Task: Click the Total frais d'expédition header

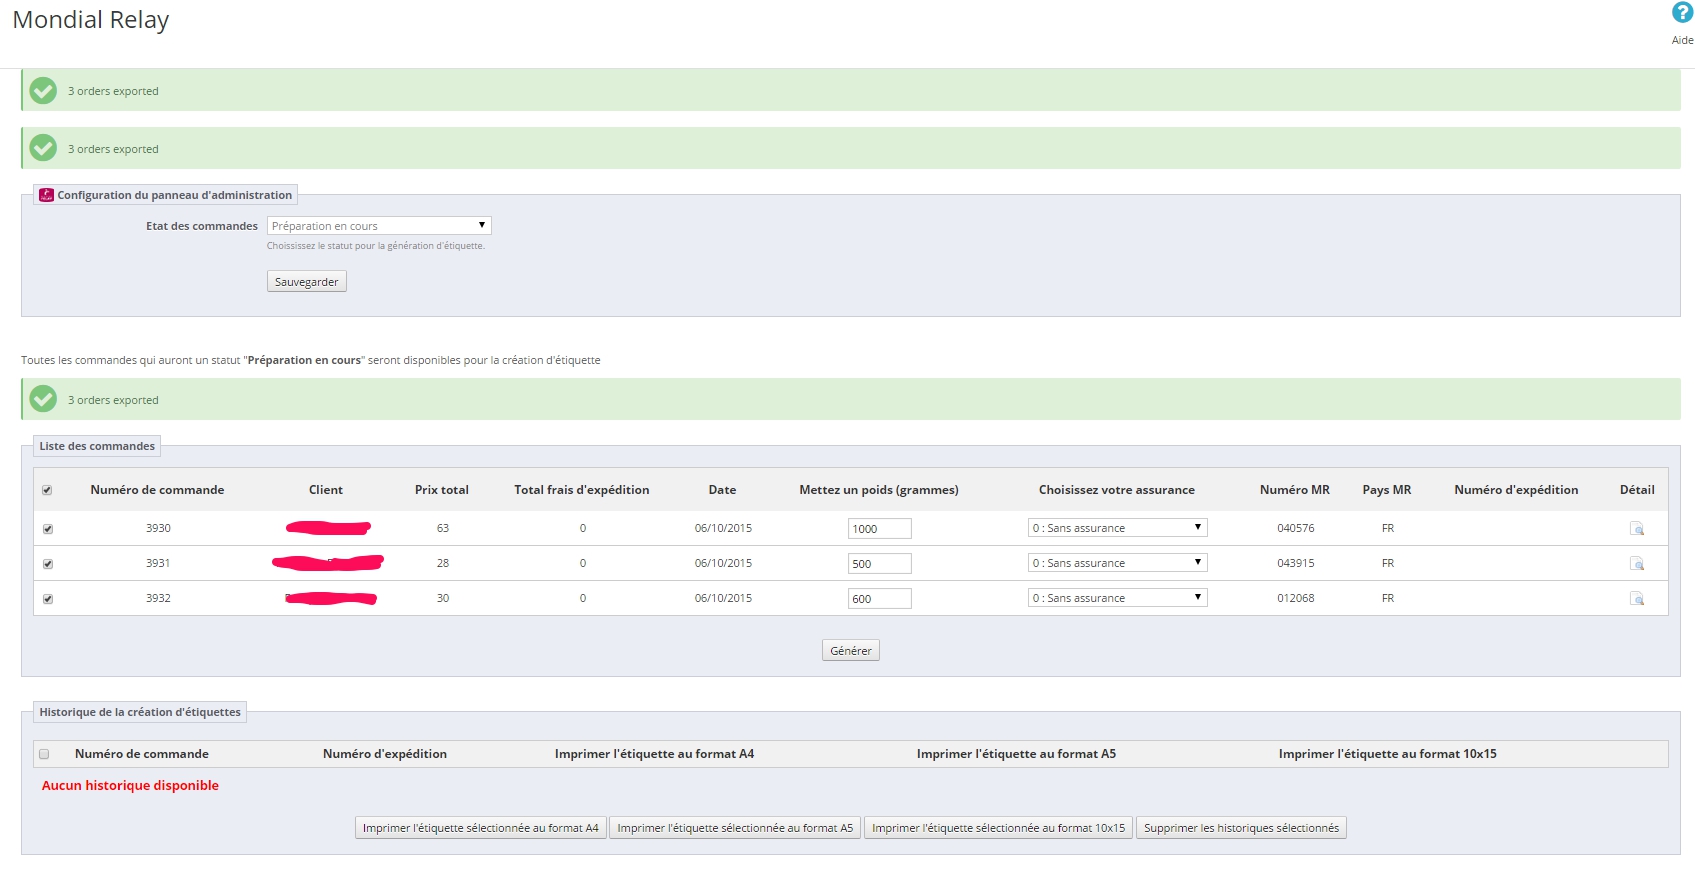Action: [582, 490]
